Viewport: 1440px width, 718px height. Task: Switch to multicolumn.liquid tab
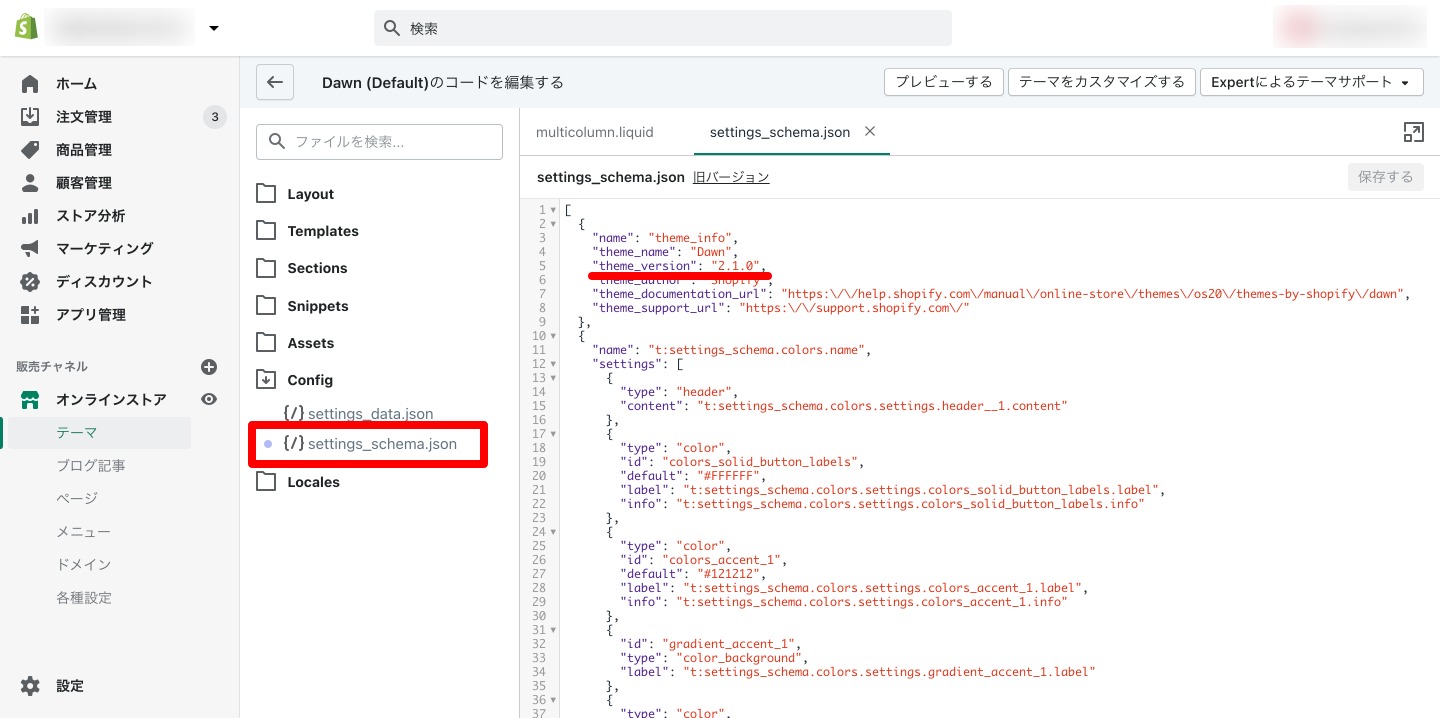[595, 132]
